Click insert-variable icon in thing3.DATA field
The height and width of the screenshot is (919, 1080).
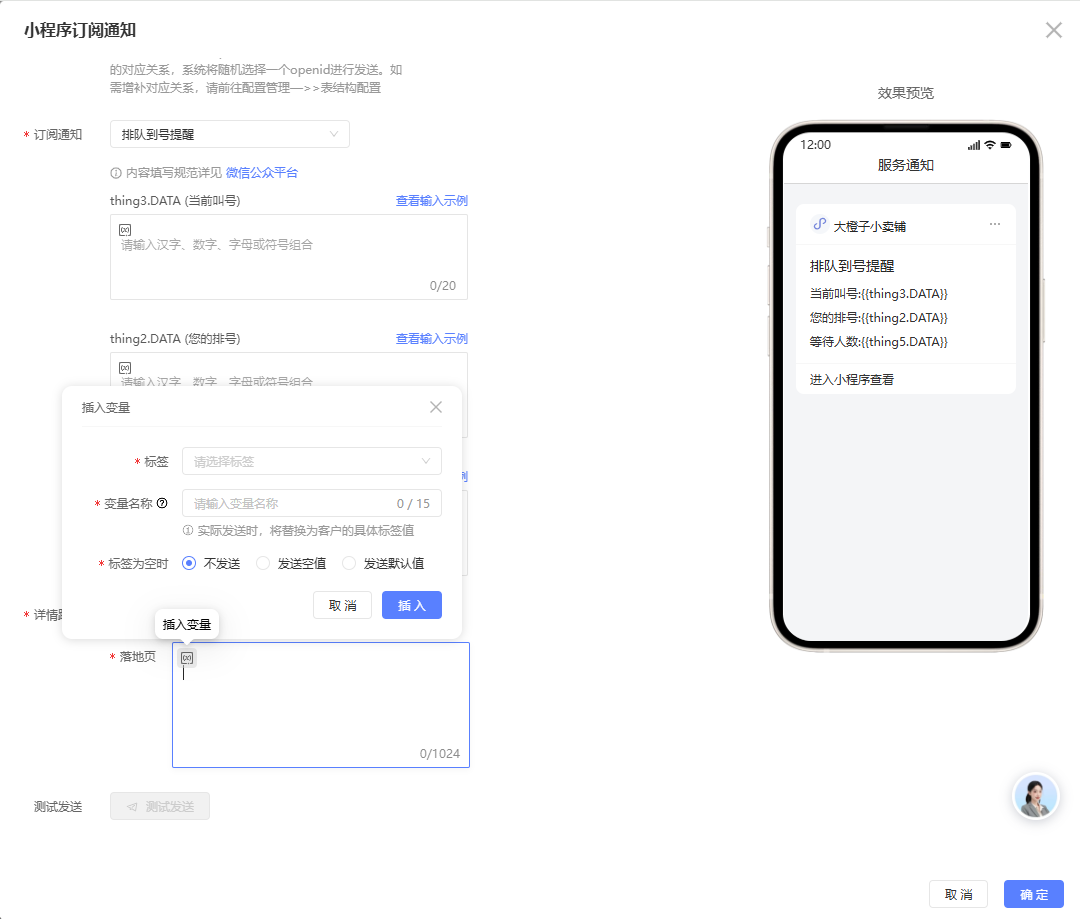(x=125, y=230)
